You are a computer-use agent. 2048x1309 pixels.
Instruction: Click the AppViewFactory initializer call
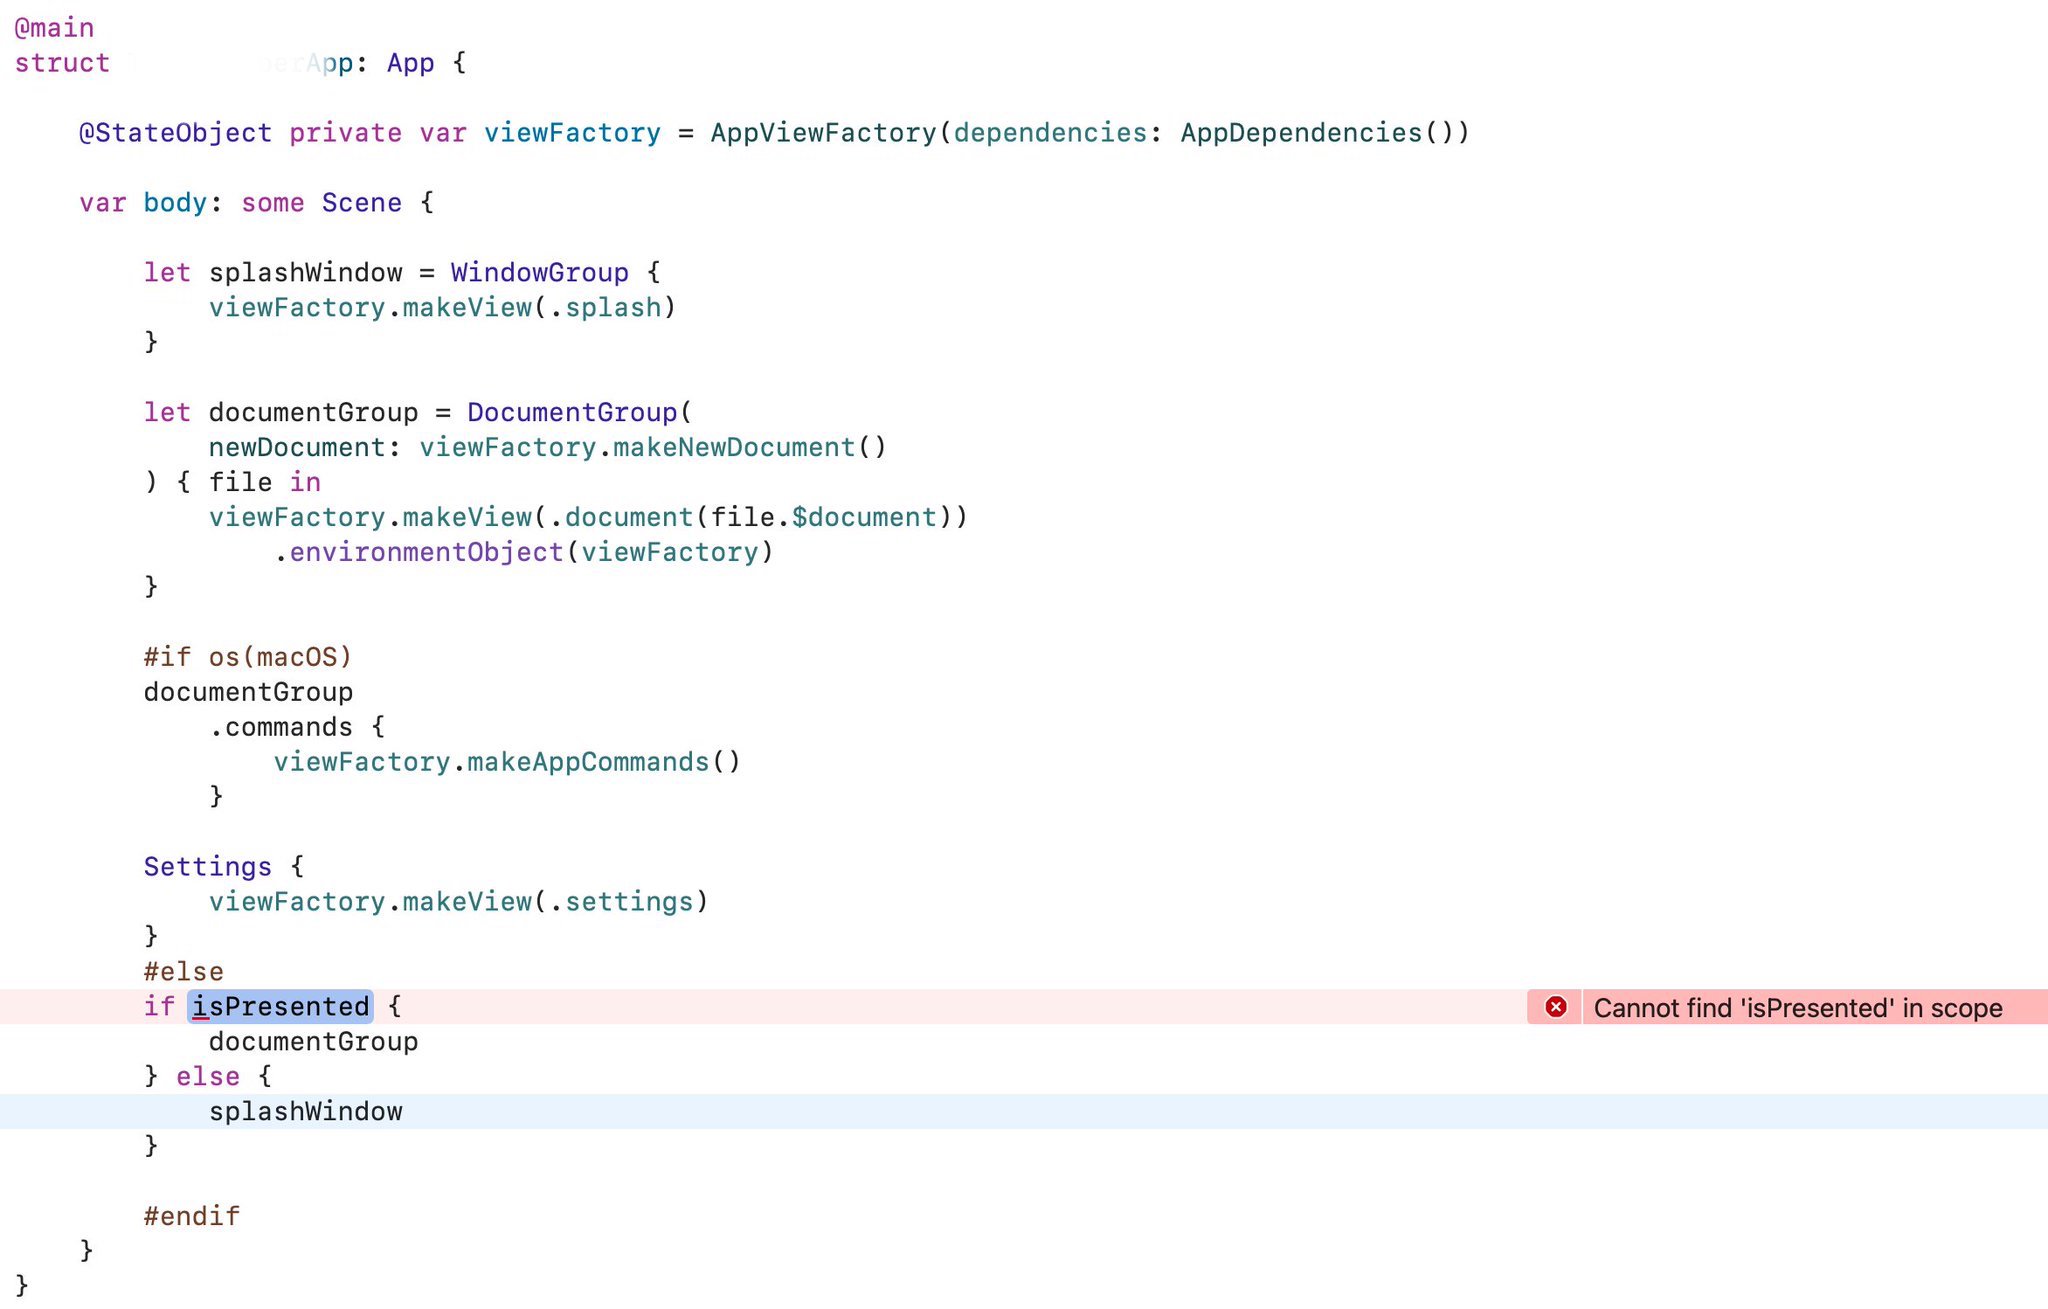(823, 133)
